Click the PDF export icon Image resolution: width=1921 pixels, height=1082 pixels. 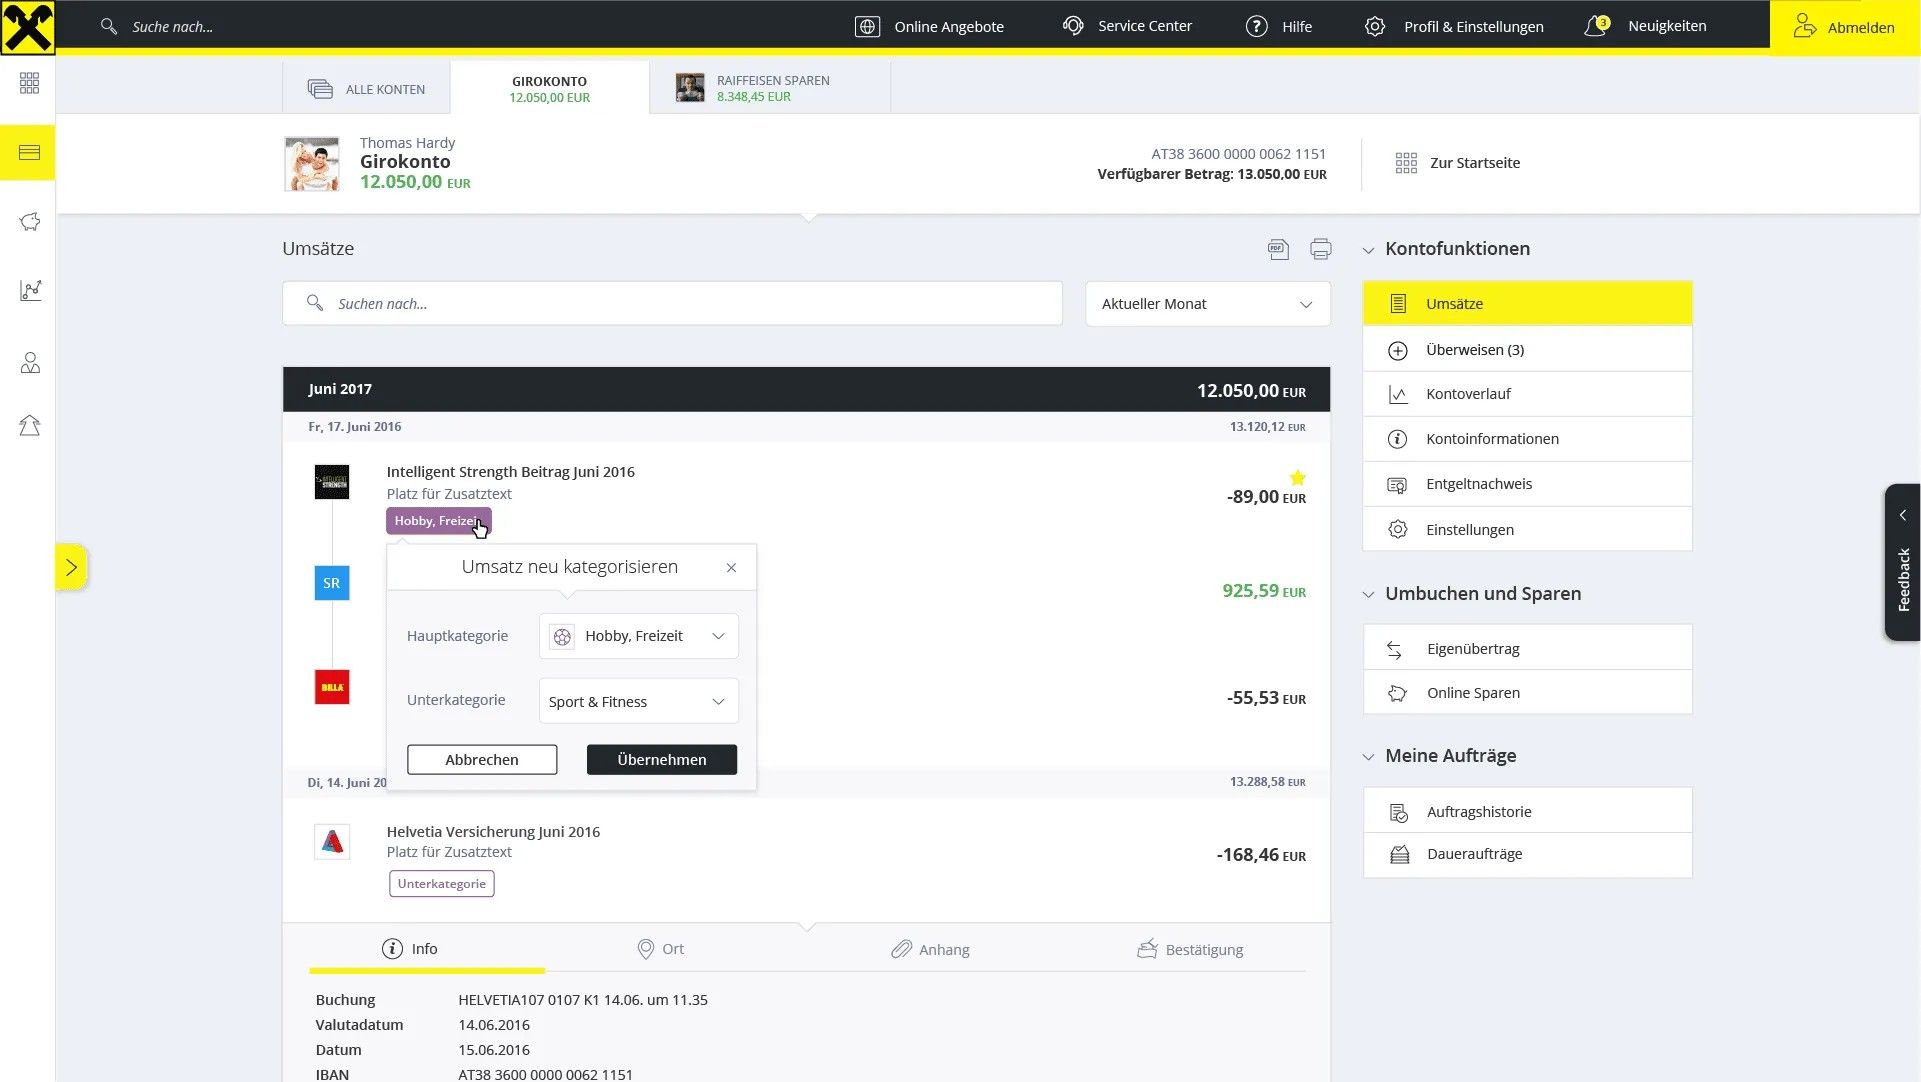coord(1278,249)
